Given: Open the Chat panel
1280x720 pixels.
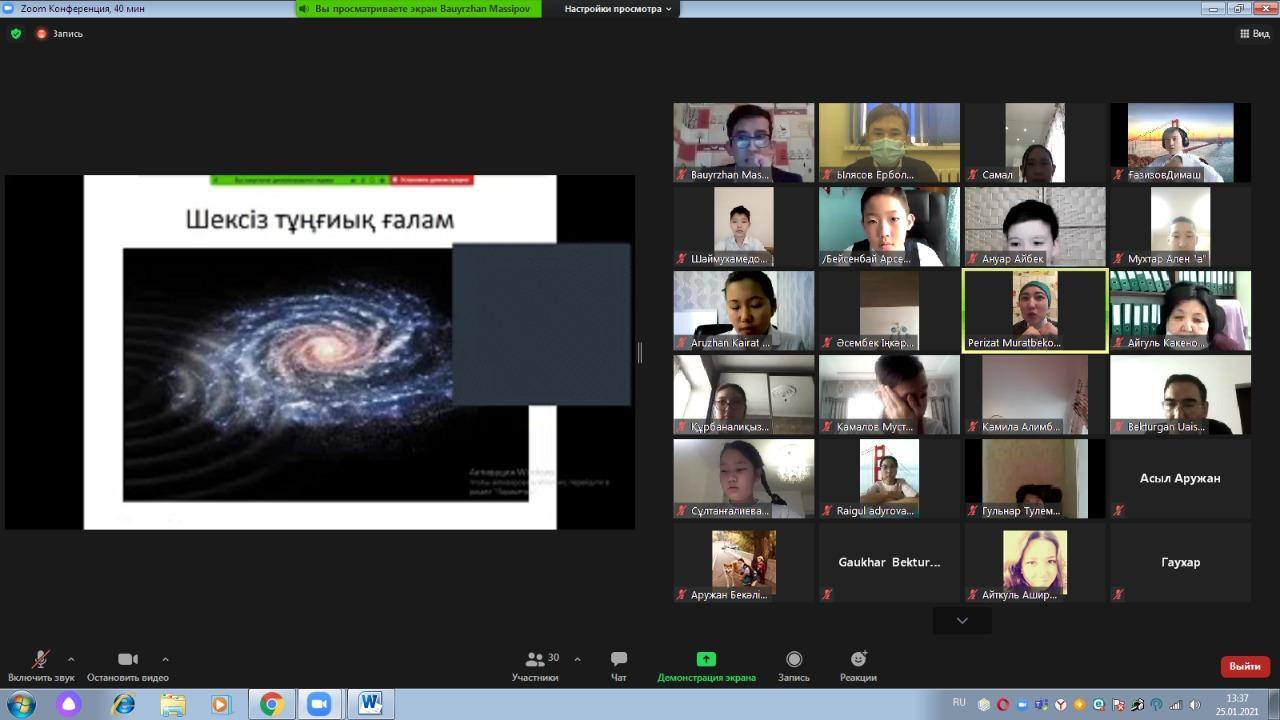Looking at the screenshot, I should click(x=618, y=666).
